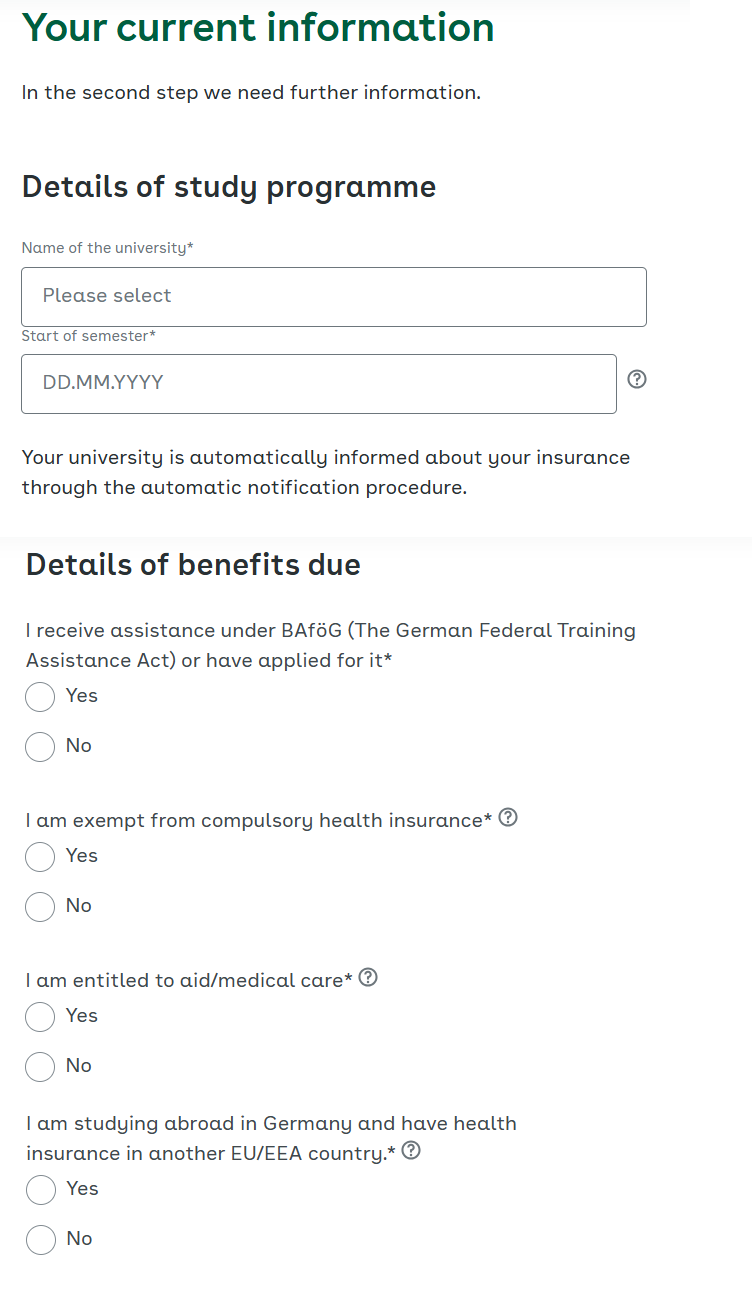Show help for compulsory health insurance exemption
The height and width of the screenshot is (1299, 753).
(508, 818)
